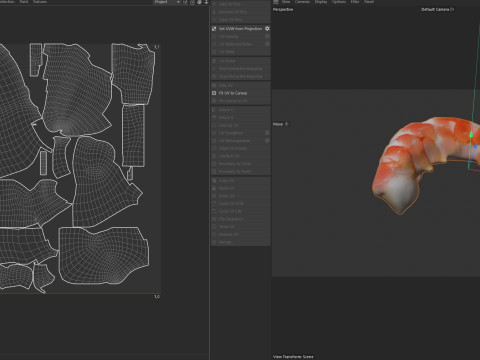Click the 3D viewport hamburger menu icon
This screenshot has height=360, width=480.
pos(276,2)
